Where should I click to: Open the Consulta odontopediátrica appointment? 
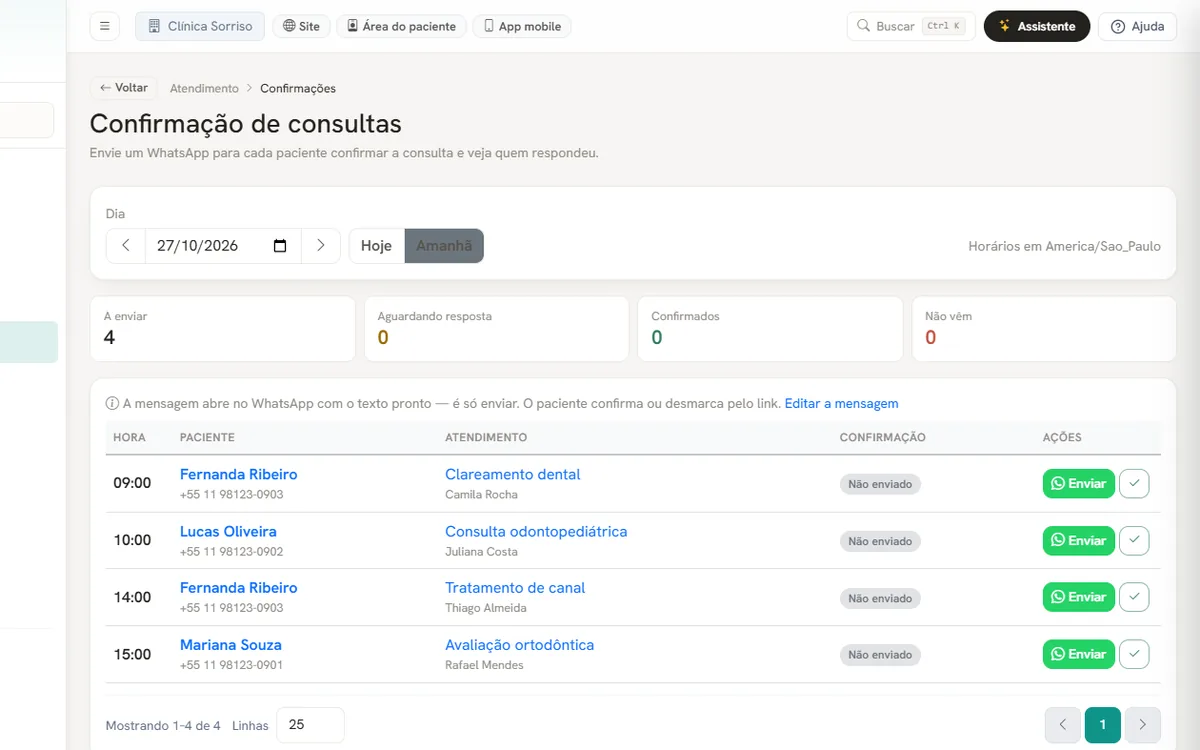click(x=536, y=531)
